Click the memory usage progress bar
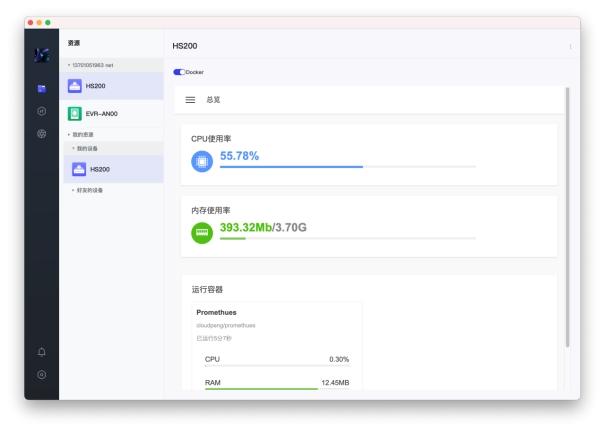Viewport: 605px width, 433px height. click(348, 238)
